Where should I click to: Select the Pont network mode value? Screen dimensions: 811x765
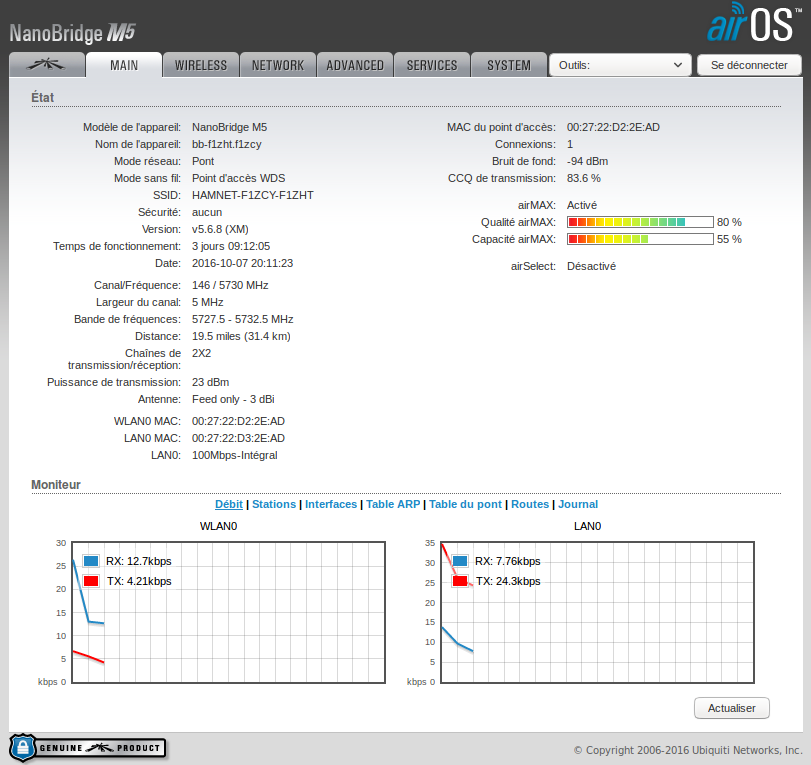coord(203,161)
